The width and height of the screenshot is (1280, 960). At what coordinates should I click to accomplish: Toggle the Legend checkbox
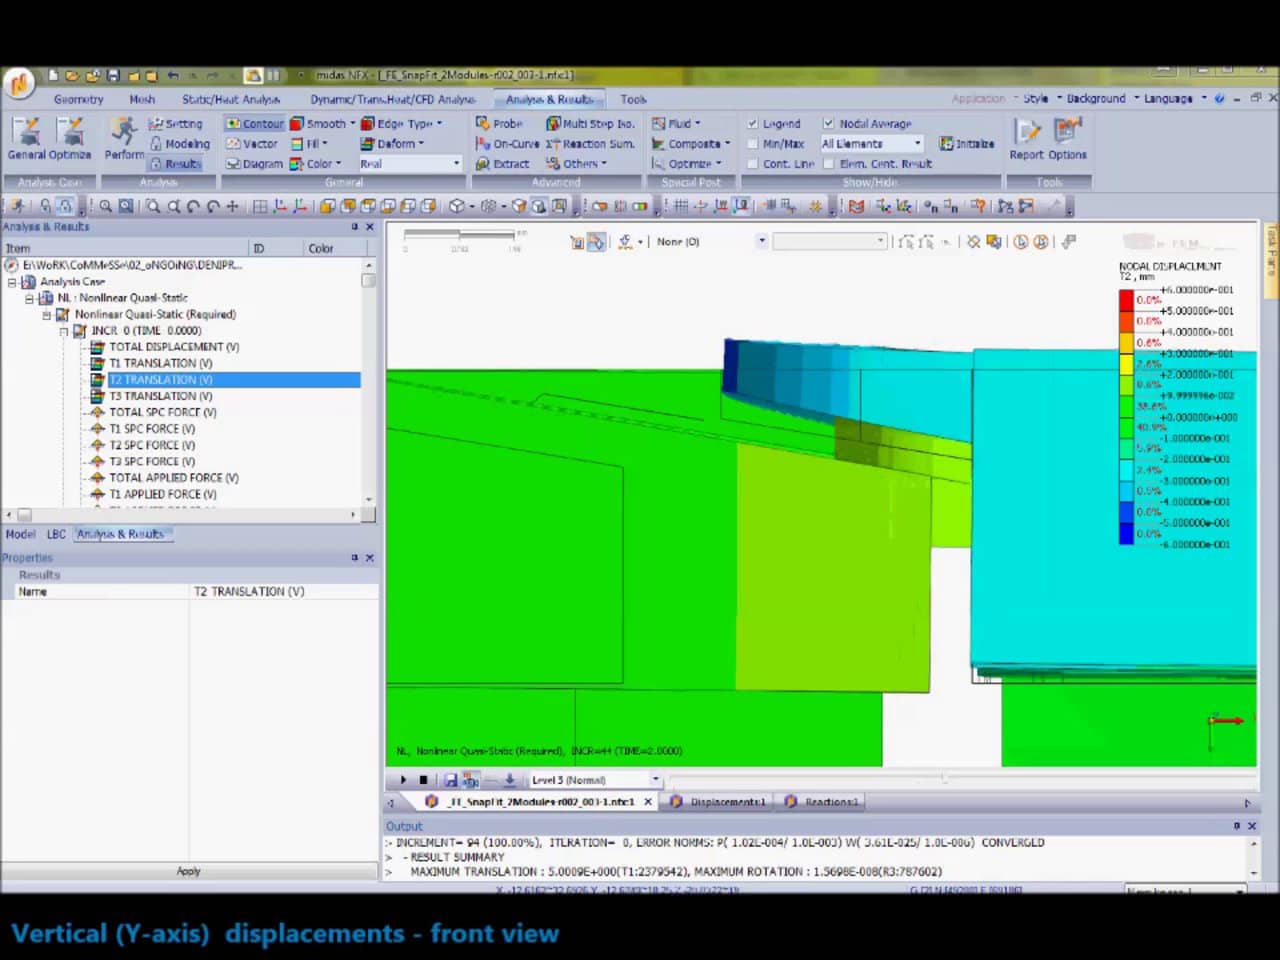tap(753, 124)
